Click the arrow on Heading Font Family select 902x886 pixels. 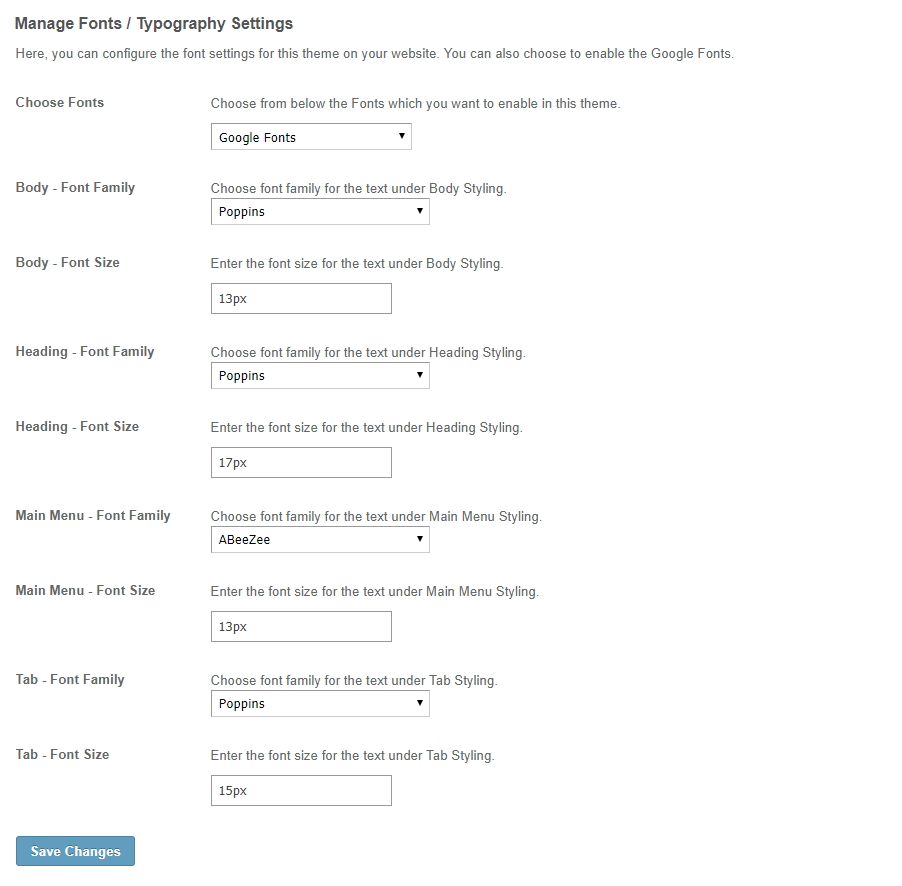[x=420, y=375]
